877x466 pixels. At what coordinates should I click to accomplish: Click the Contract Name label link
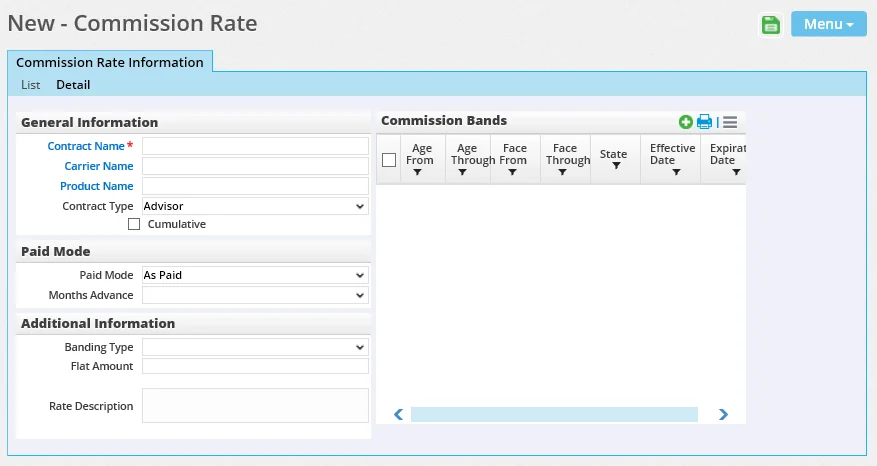[x=86, y=146]
